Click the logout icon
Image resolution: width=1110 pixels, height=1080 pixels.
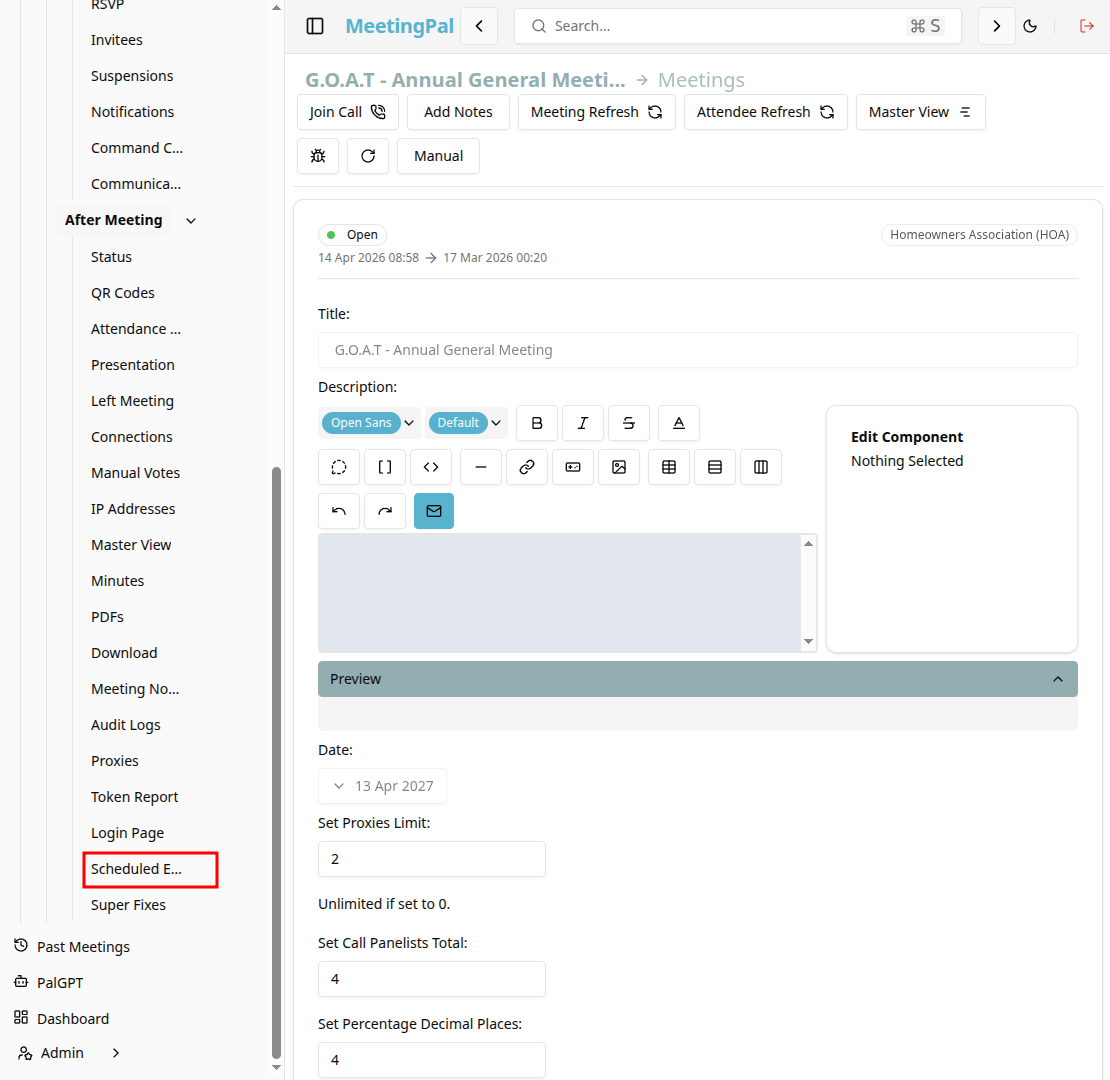pyautogui.click(x=1087, y=26)
